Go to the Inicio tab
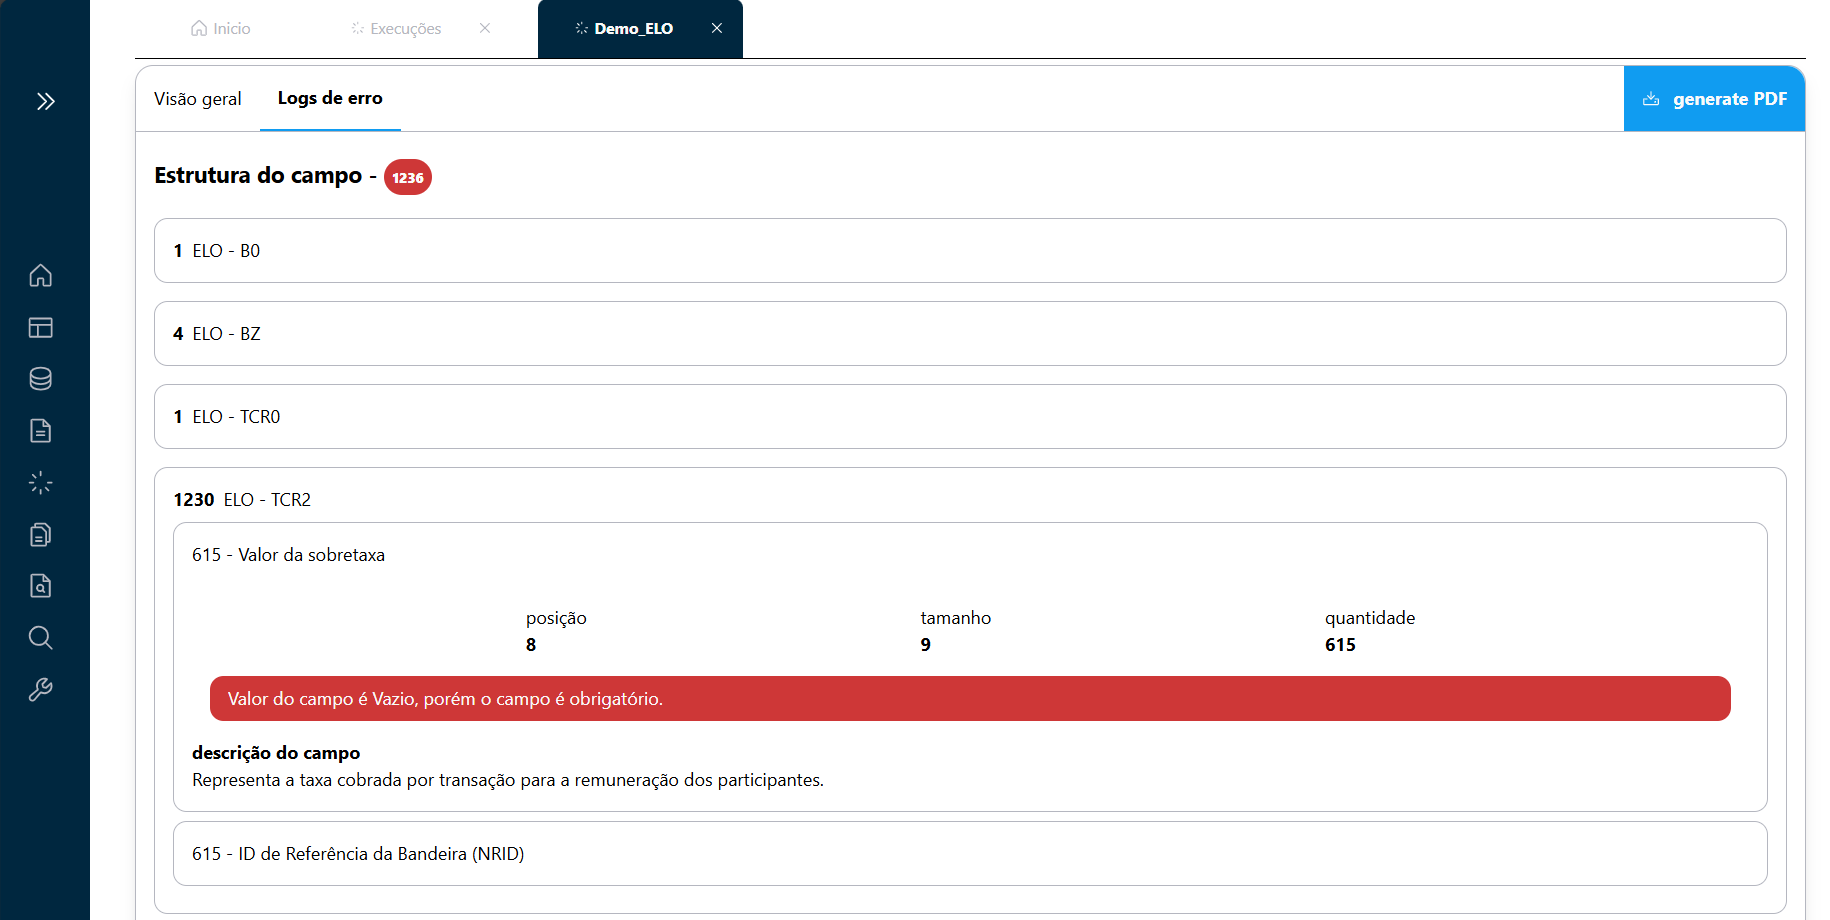The image size is (1830, 920). [221, 29]
